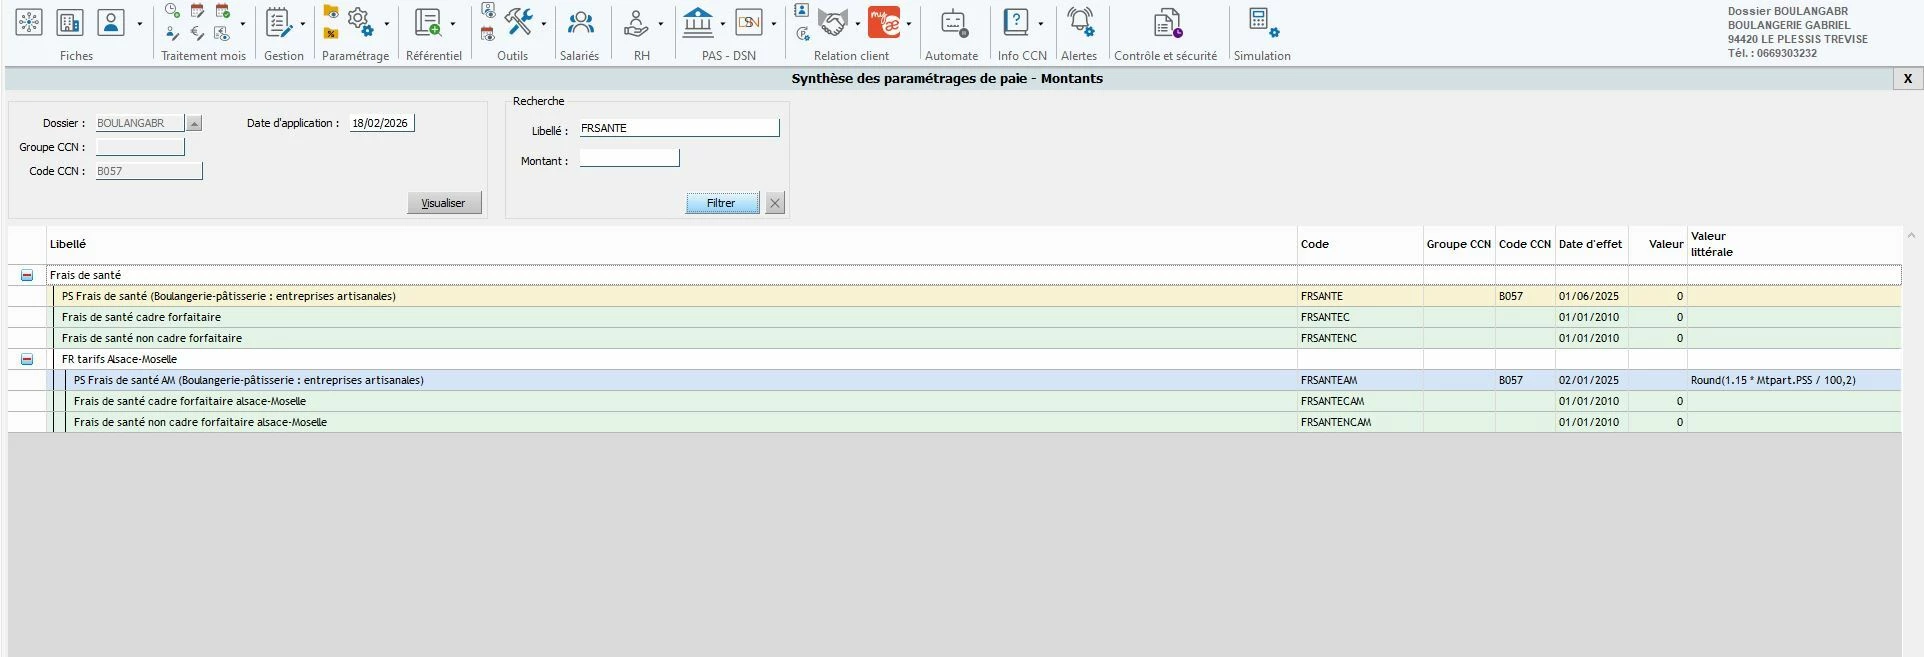The width and height of the screenshot is (1924, 657).
Task: Open the Dossier BOULANGABR selector arrow
Action: [194, 124]
